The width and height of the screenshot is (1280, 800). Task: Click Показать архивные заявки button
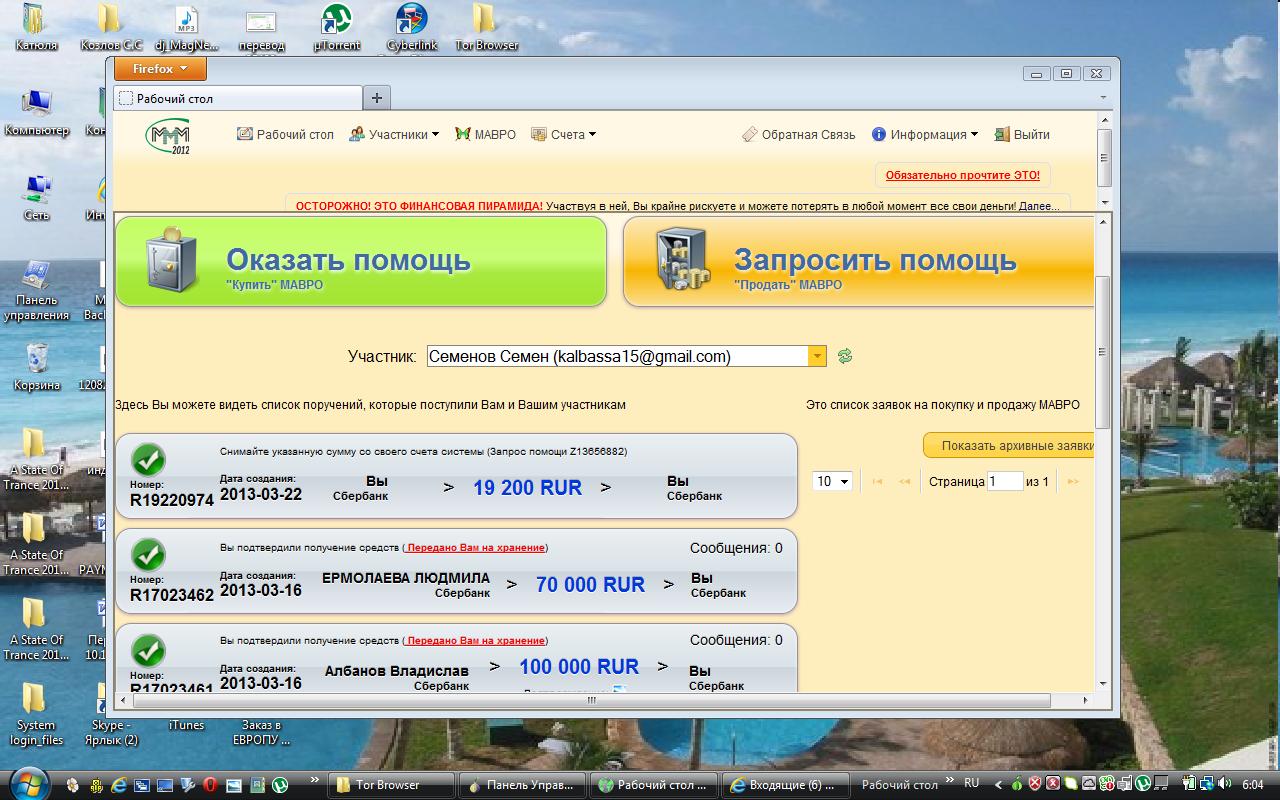[1008, 446]
